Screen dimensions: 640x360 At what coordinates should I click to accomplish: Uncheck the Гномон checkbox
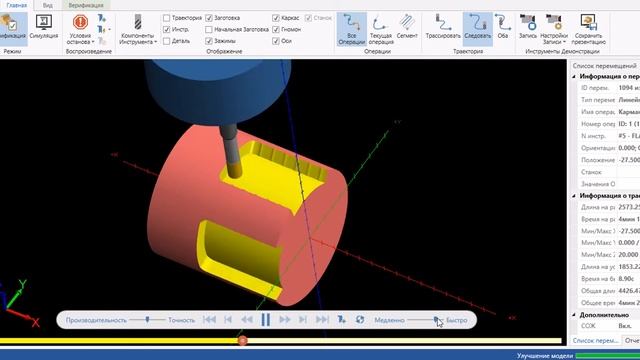[x=276, y=29]
